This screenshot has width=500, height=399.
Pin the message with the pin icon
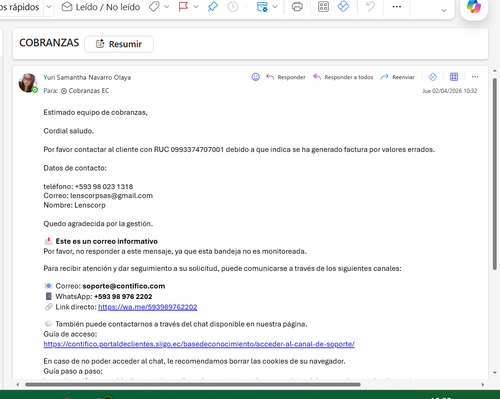click(x=213, y=7)
